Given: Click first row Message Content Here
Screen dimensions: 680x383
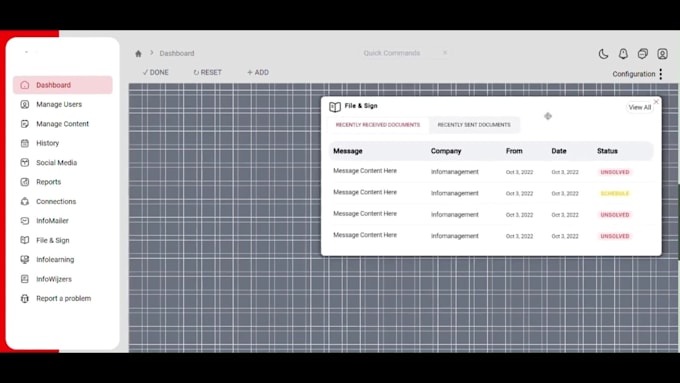Looking at the screenshot, I should 365,171.
